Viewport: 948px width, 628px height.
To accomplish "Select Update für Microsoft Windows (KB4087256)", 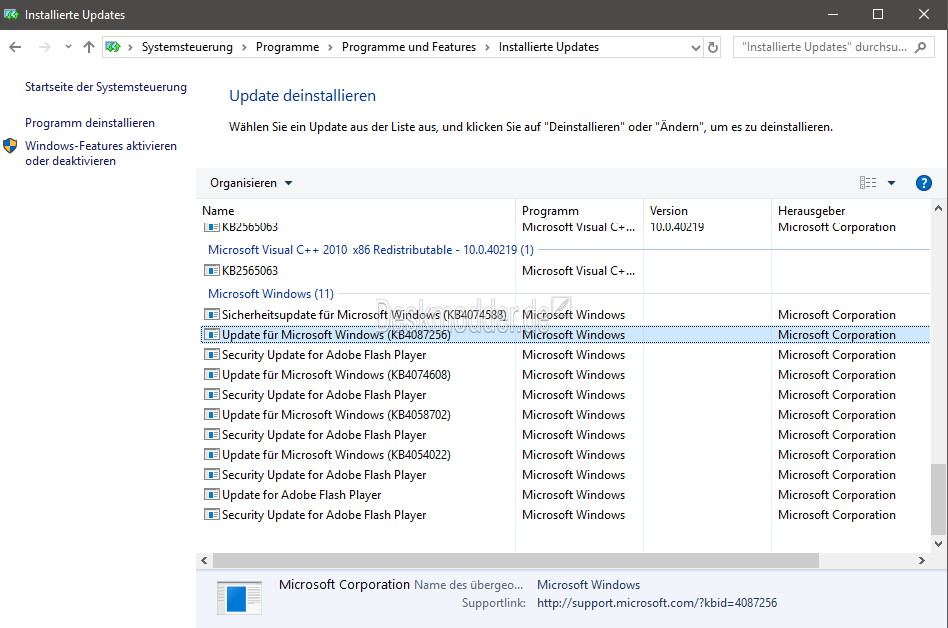I will pos(565,335).
